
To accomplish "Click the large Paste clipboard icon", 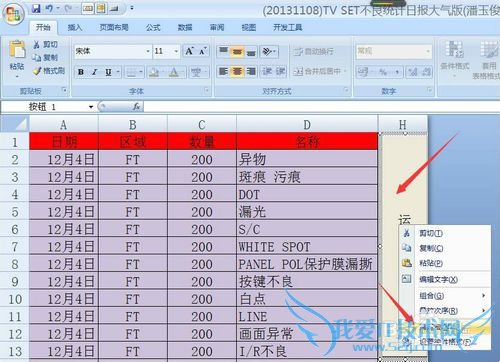I will (17, 50).
